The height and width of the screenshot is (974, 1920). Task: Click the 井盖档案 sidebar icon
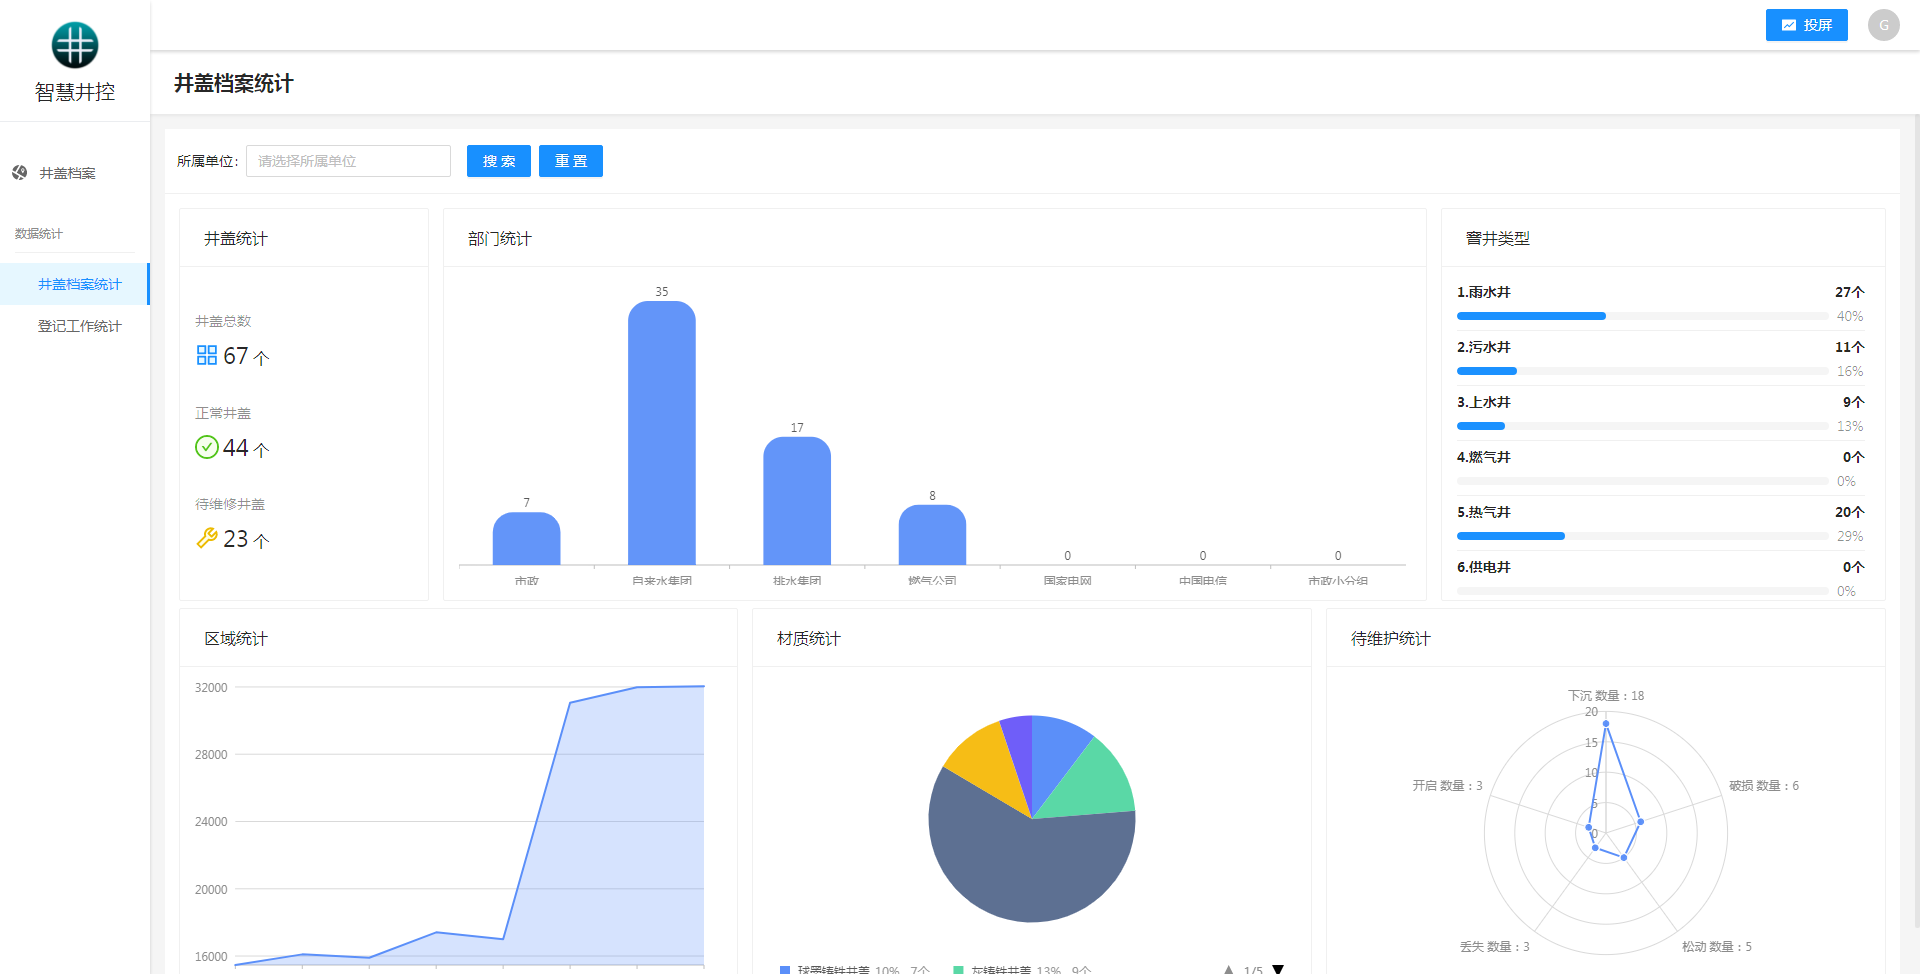tap(20, 173)
